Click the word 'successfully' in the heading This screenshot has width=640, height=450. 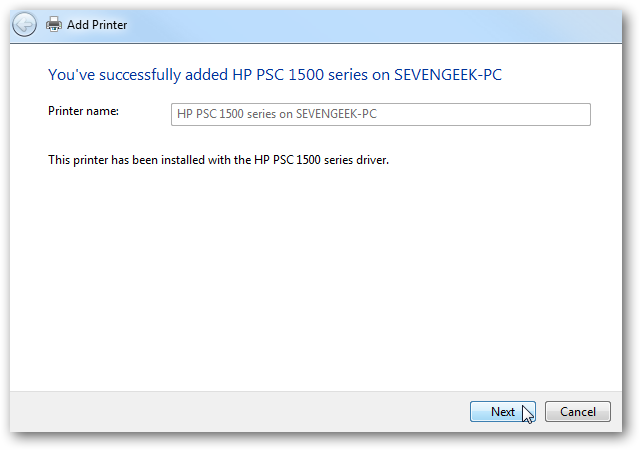(x=140, y=75)
